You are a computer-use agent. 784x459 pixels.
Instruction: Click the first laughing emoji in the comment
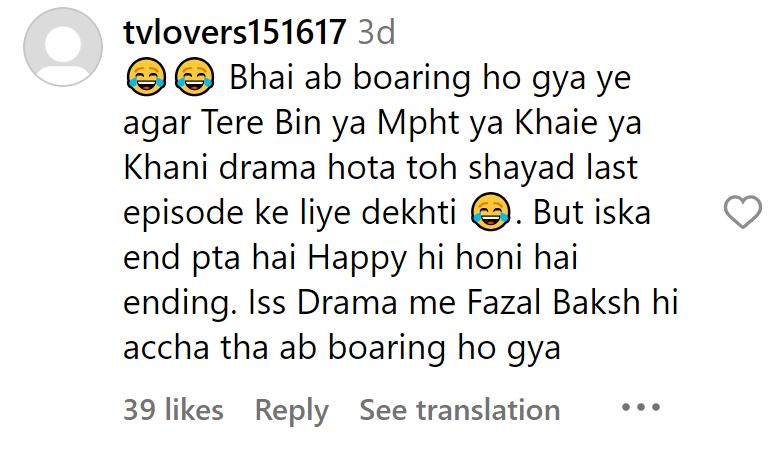click(x=146, y=77)
